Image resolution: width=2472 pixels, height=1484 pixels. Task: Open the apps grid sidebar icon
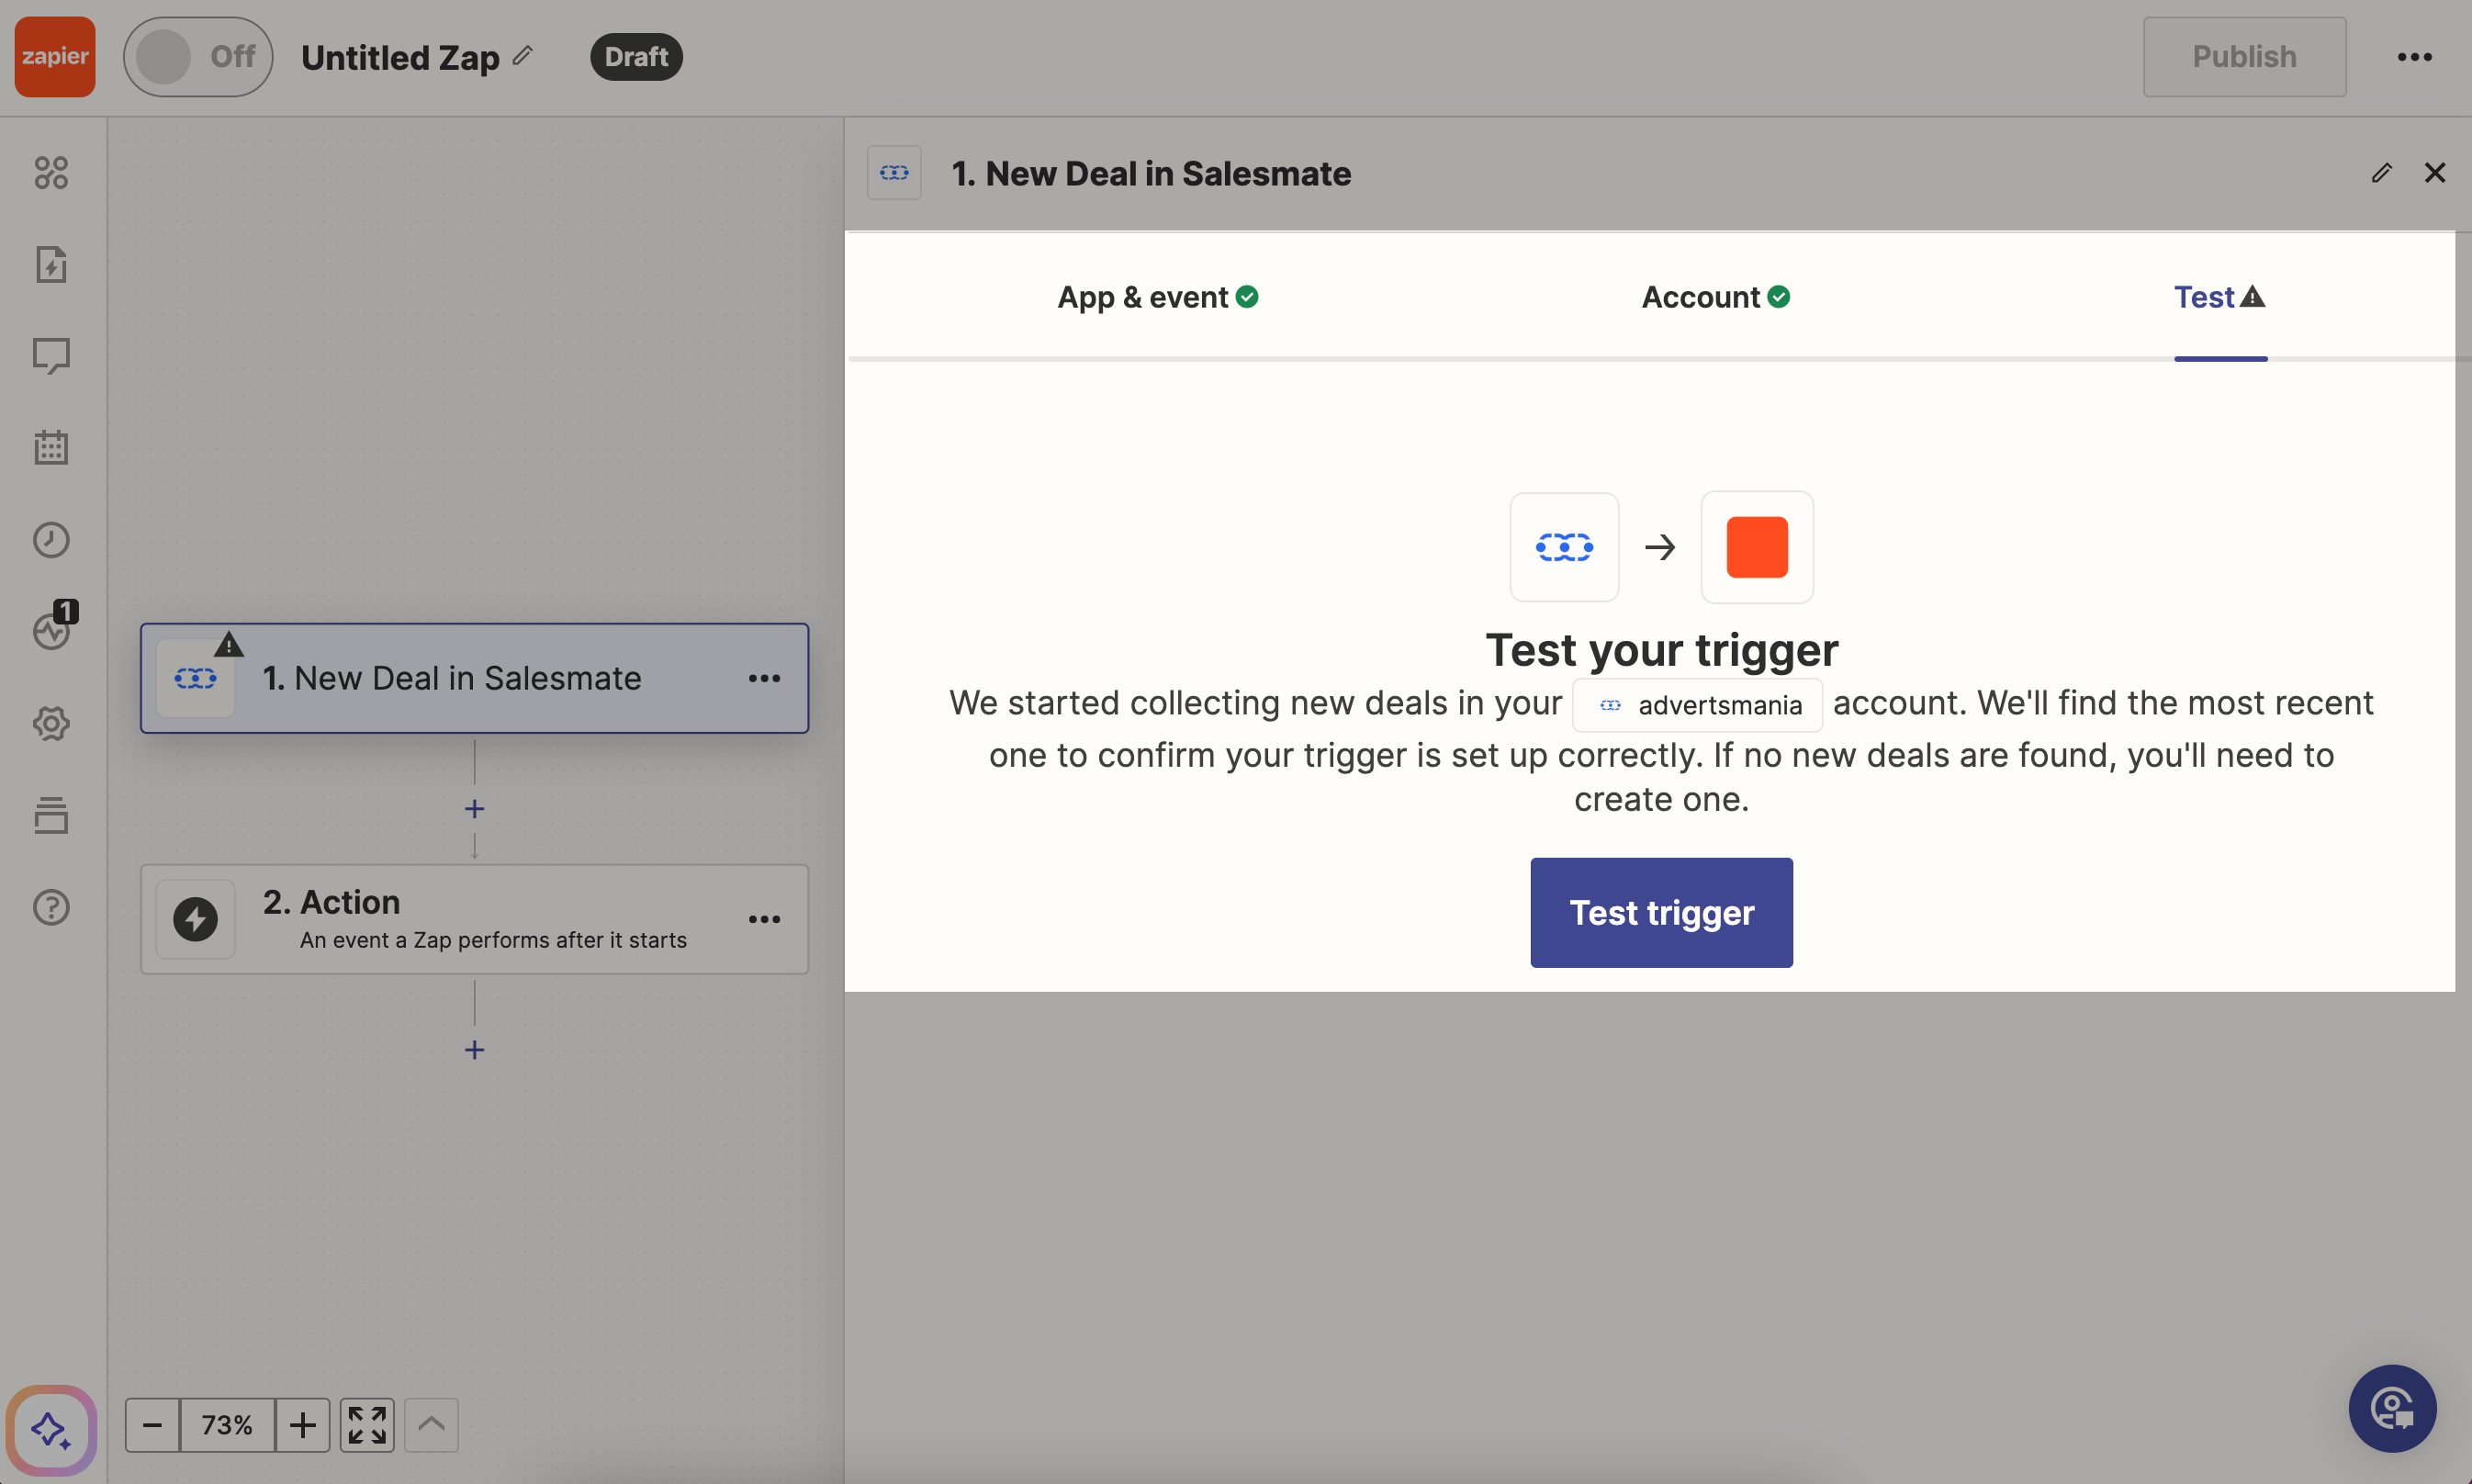(51, 173)
